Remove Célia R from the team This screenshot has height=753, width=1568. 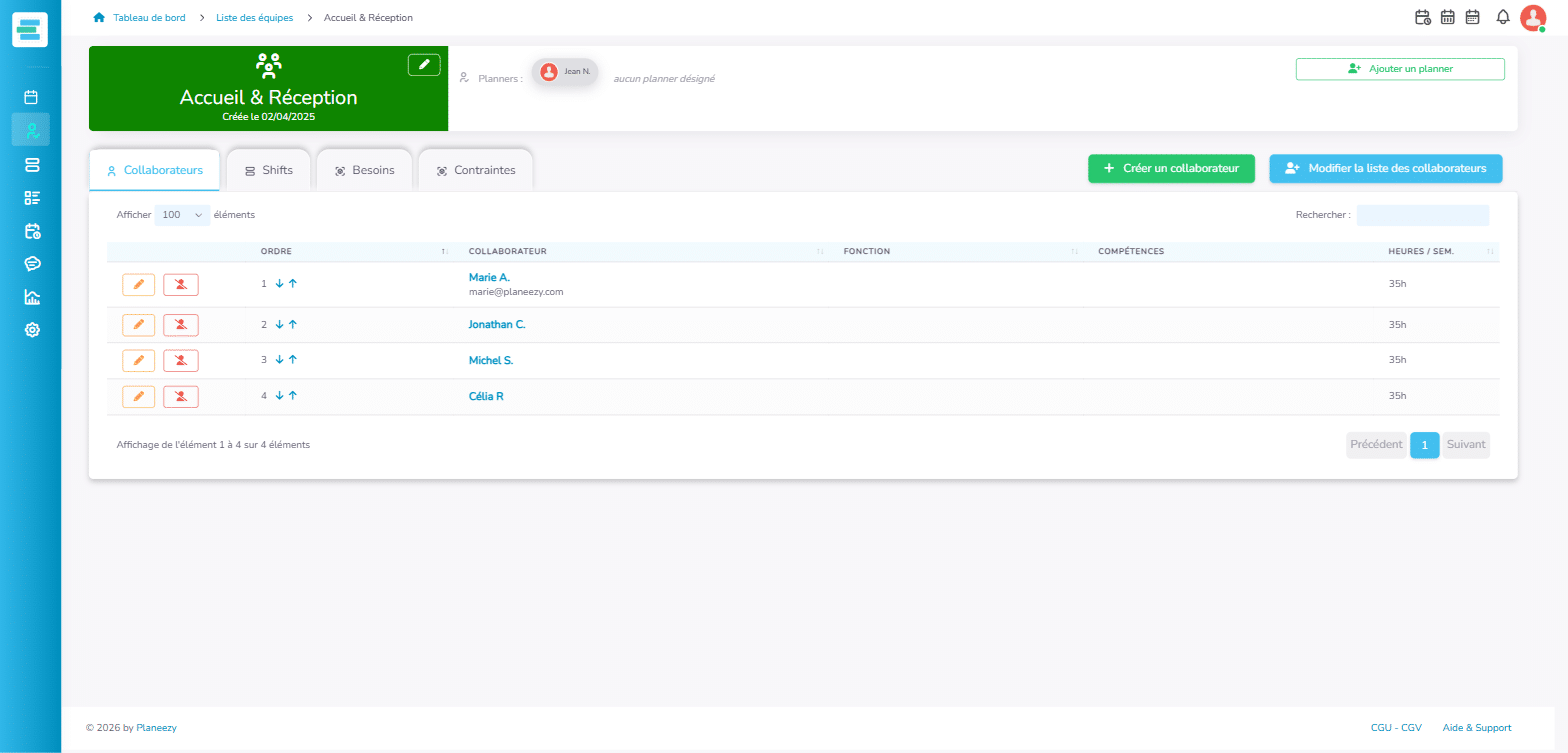[x=181, y=396]
